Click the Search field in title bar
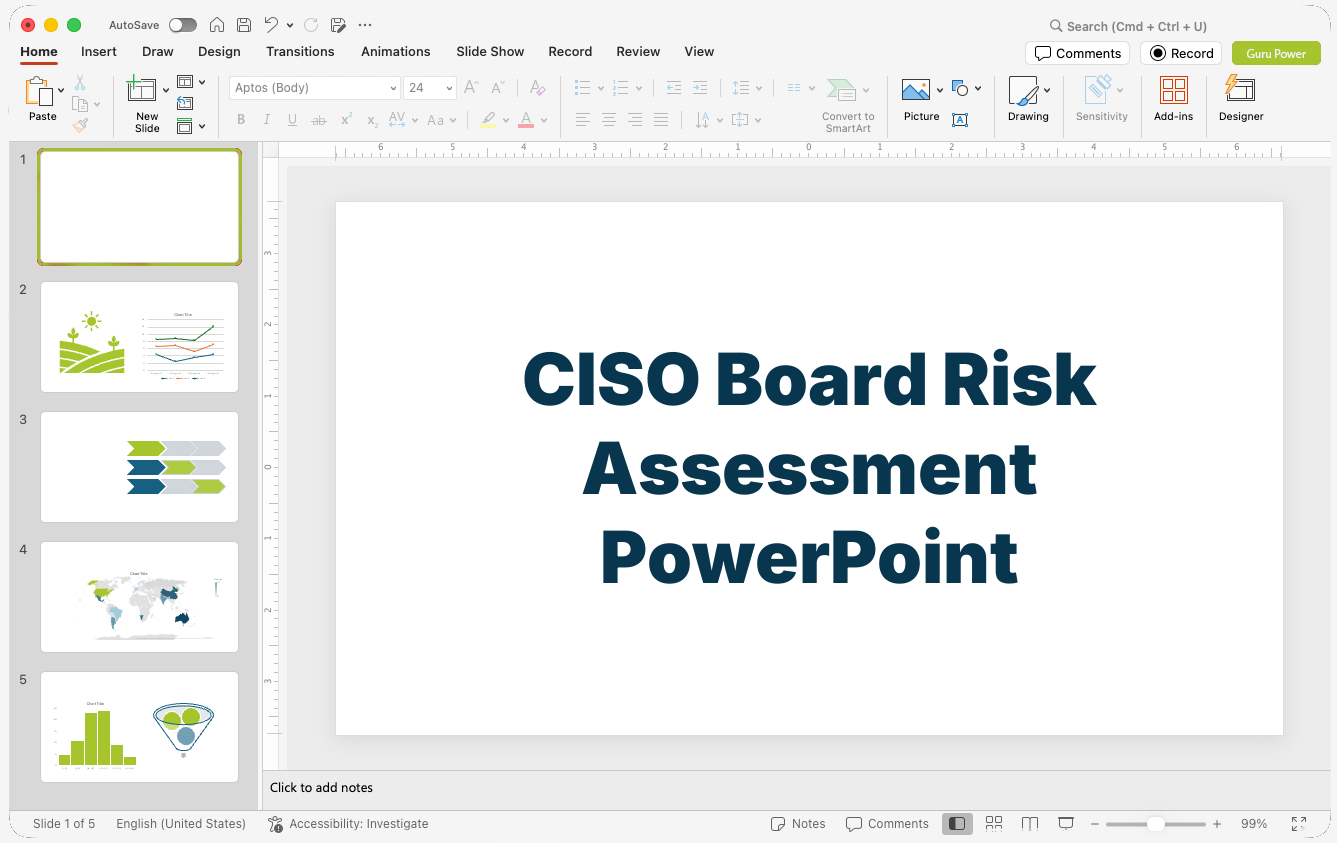1337x843 pixels. pyautogui.click(x=1131, y=26)
